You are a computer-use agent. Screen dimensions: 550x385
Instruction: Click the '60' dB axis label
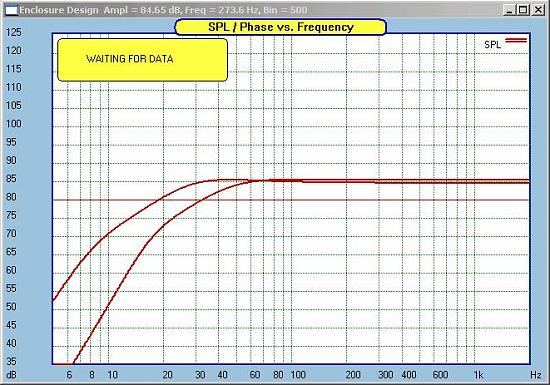[11, 270]
